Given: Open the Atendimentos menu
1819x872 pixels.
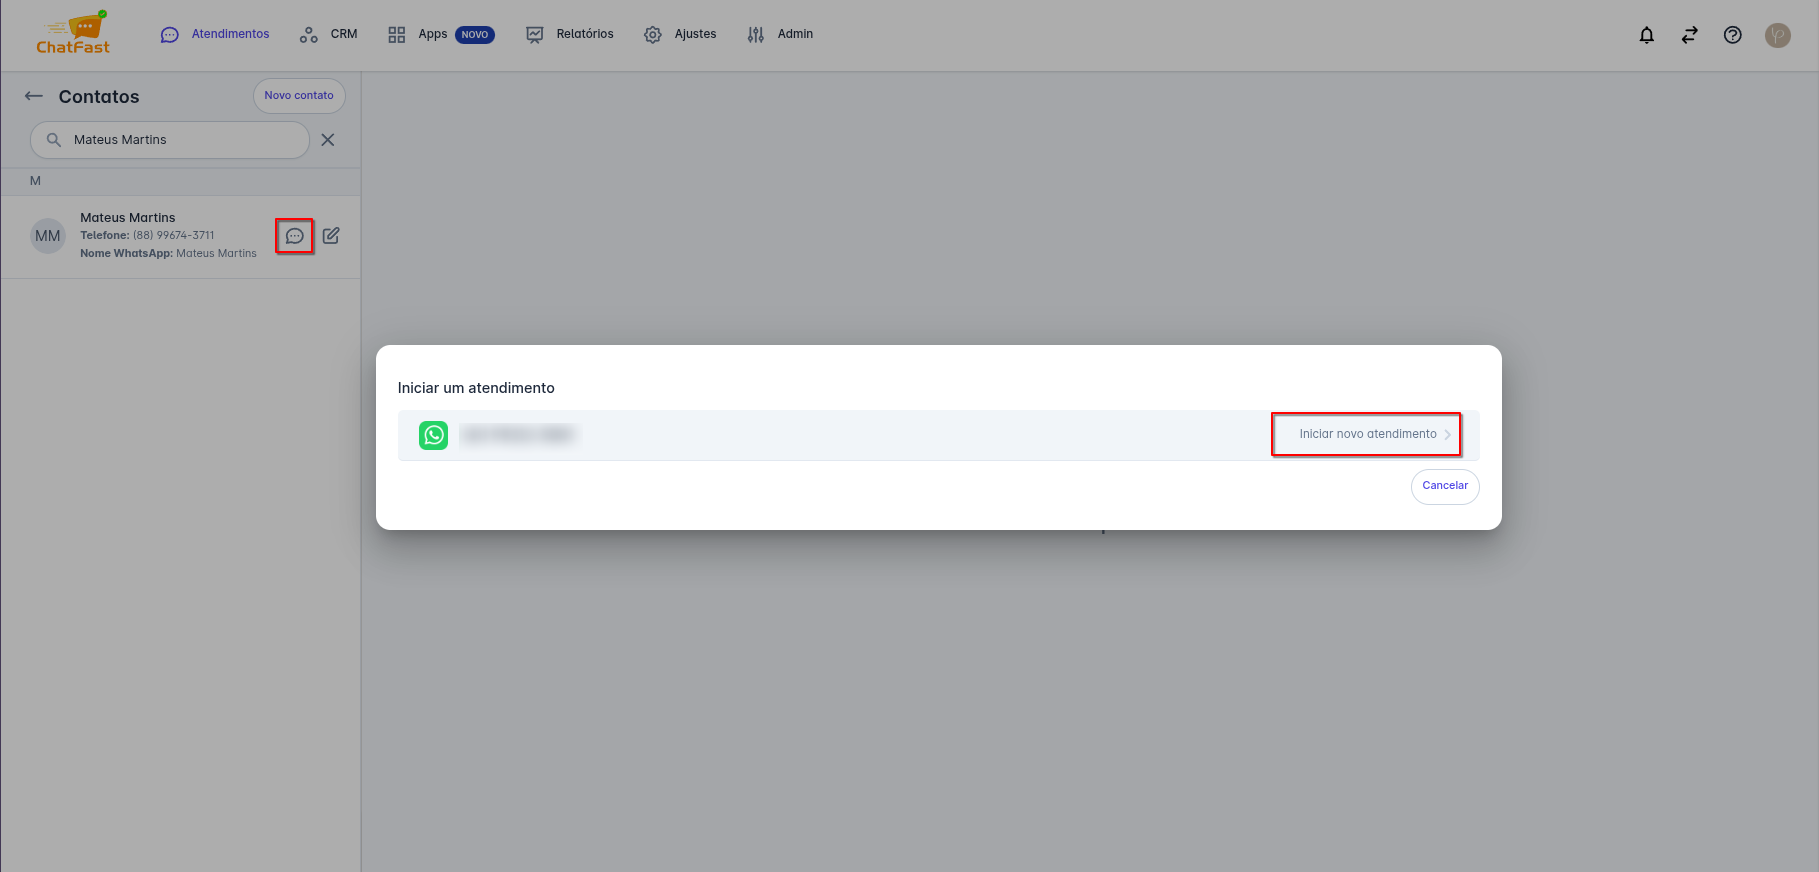Looking at the screenshot, I should tap(215, 34).
